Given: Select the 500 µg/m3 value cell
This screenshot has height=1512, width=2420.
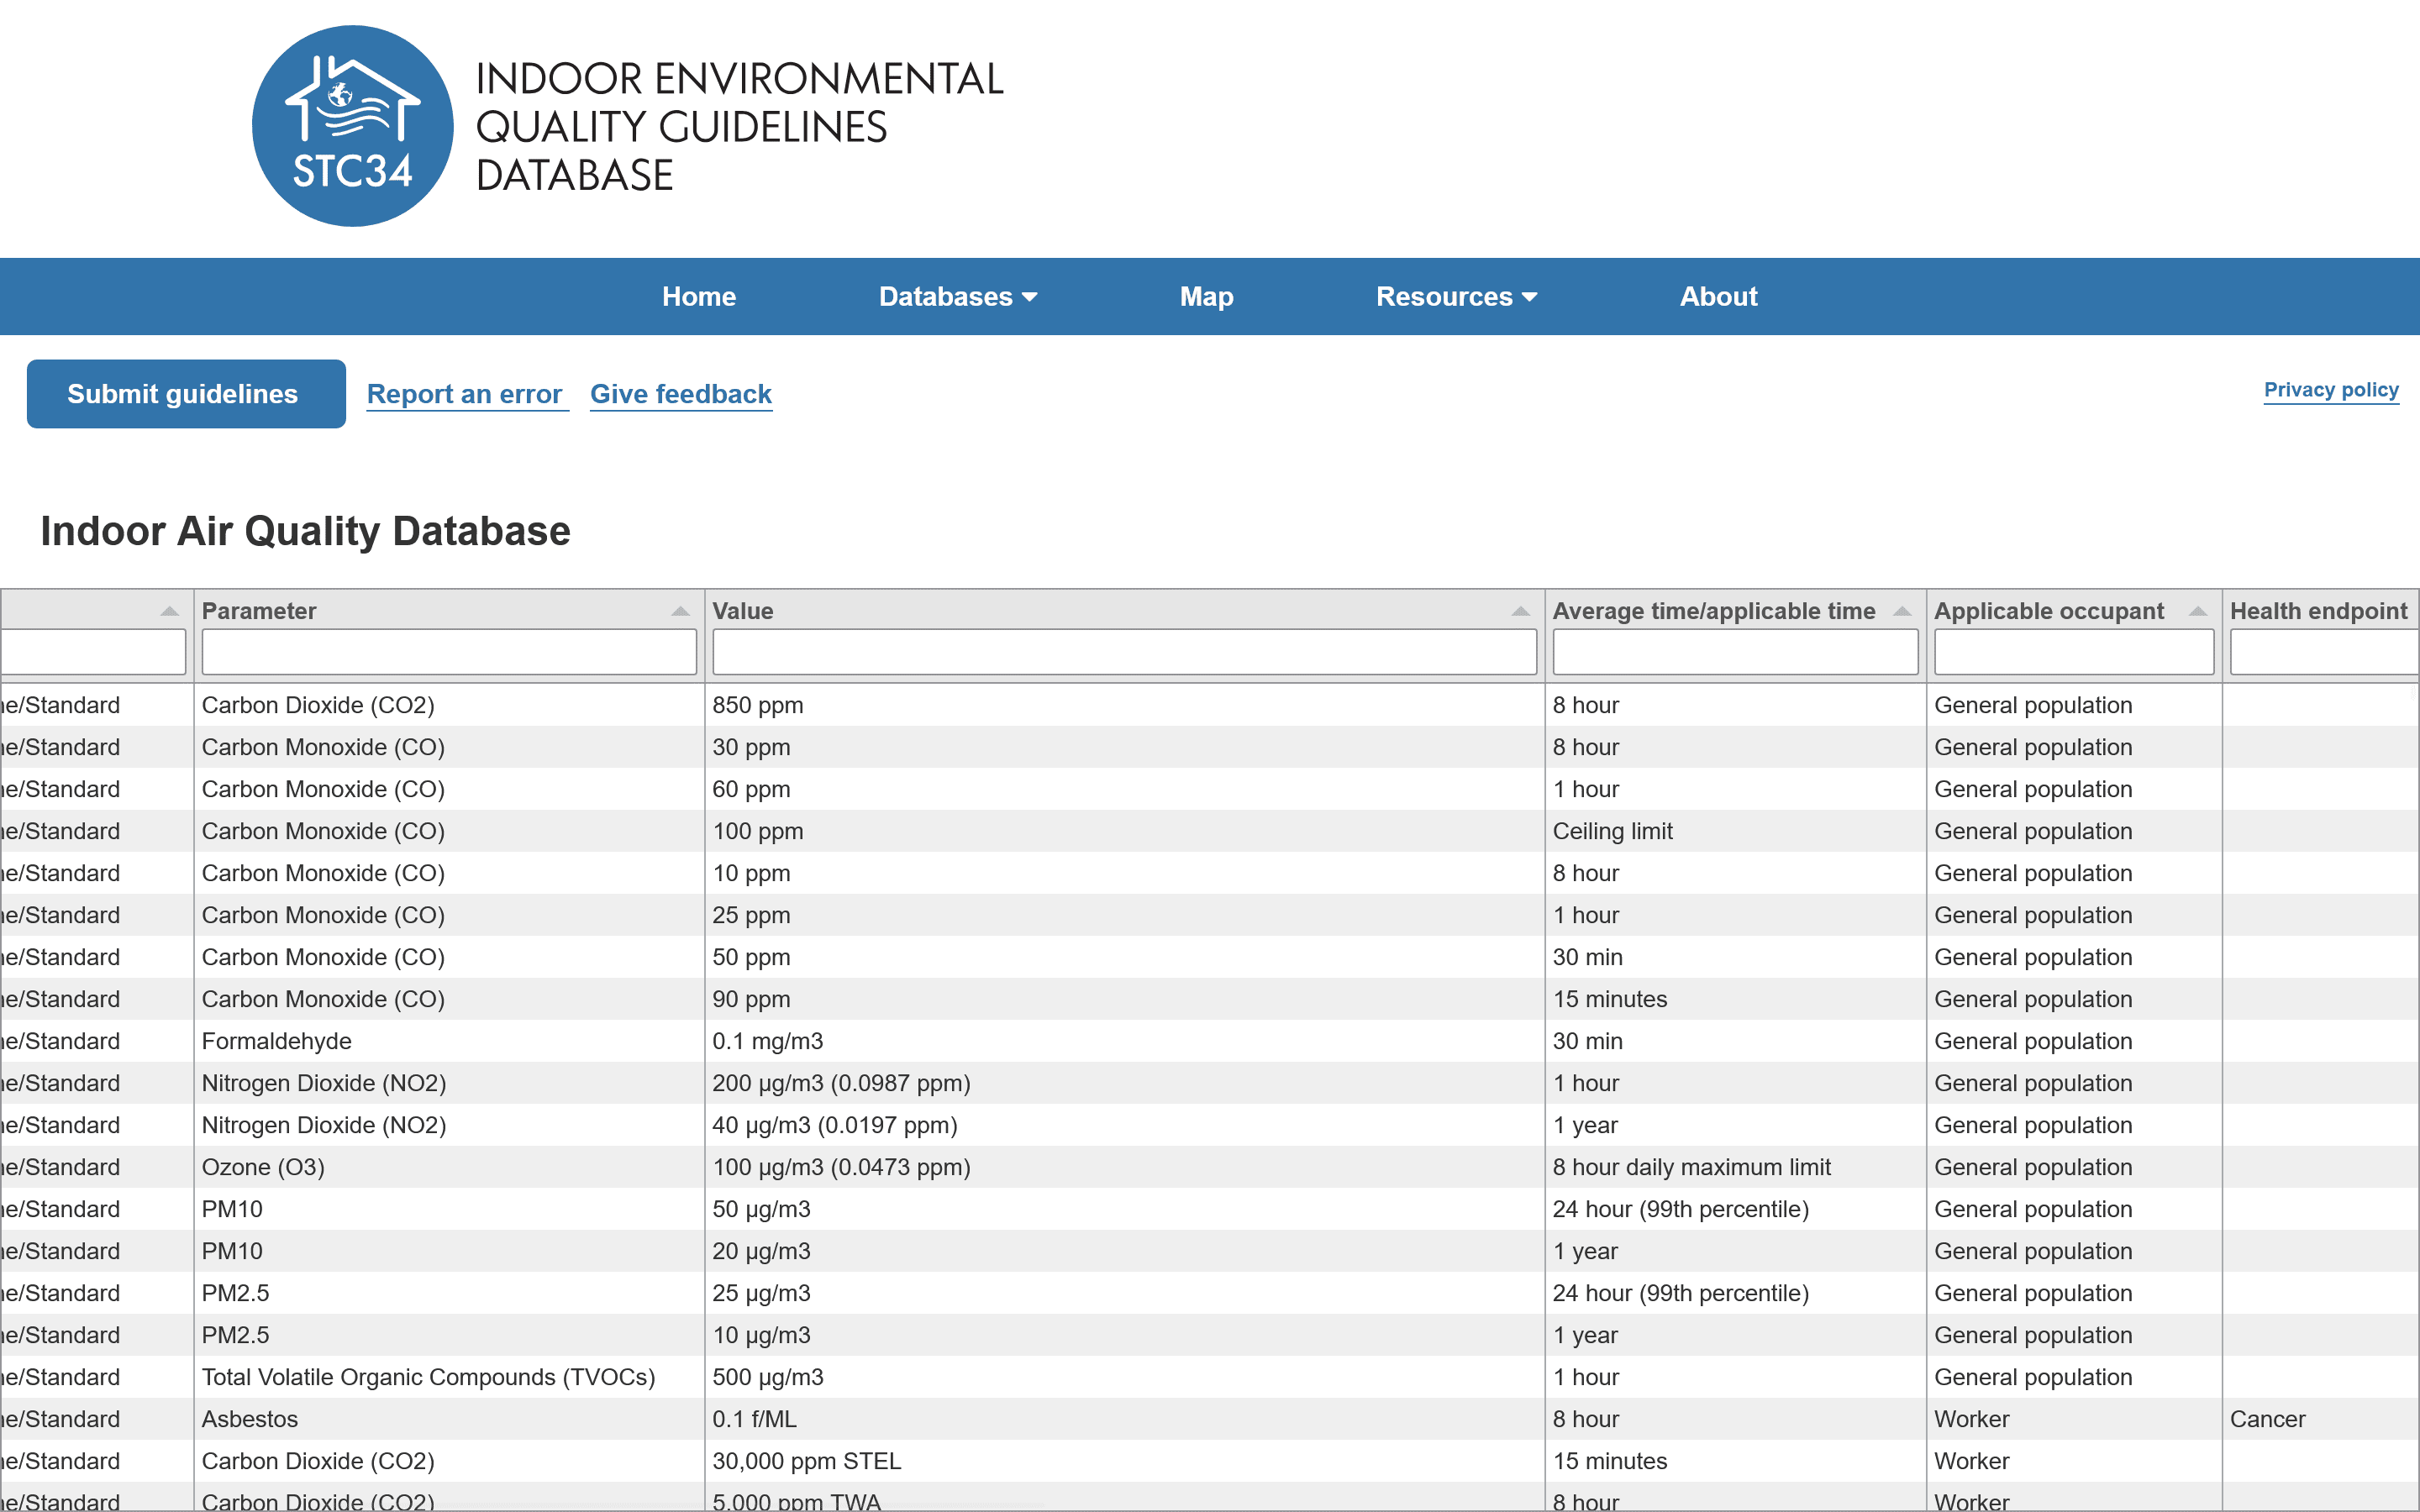Looking at the screenshot, I should [1124, 1377].
